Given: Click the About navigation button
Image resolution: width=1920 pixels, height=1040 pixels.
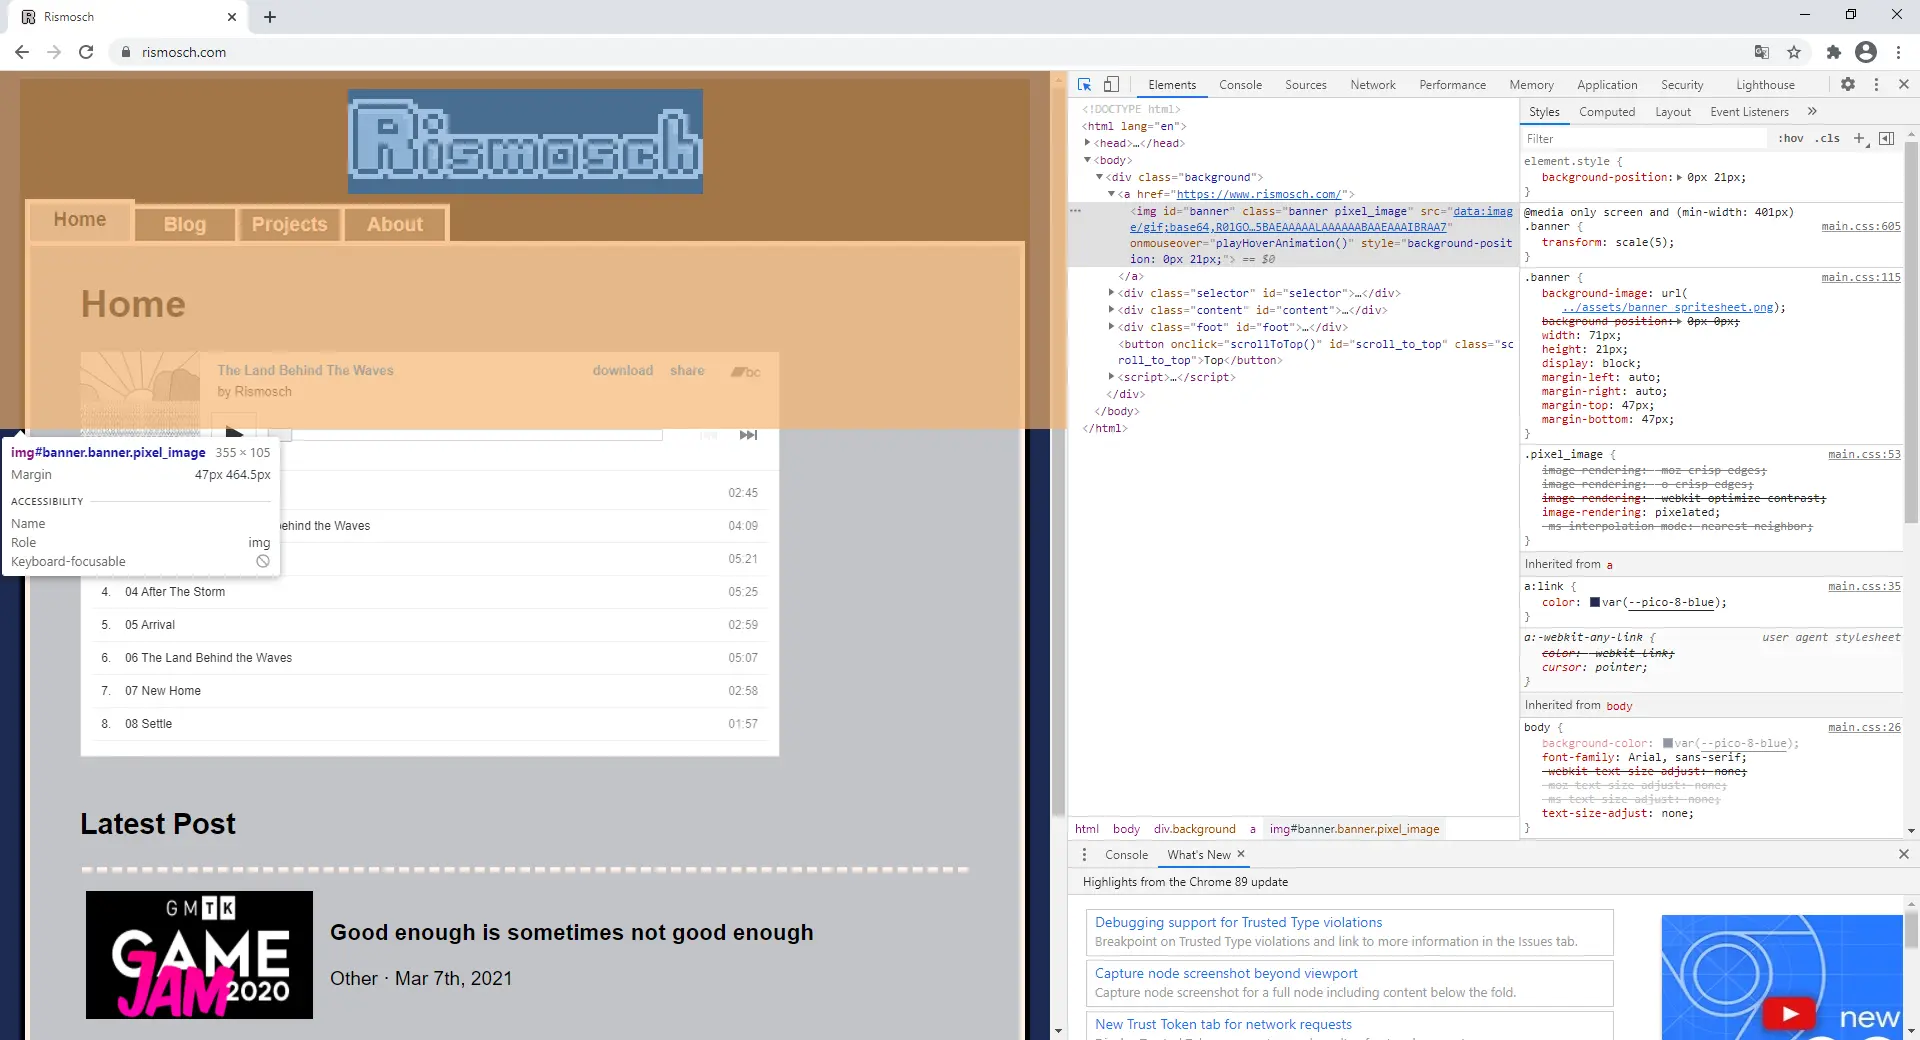Looking at the screenshot, I should click(x=395, y=225).
